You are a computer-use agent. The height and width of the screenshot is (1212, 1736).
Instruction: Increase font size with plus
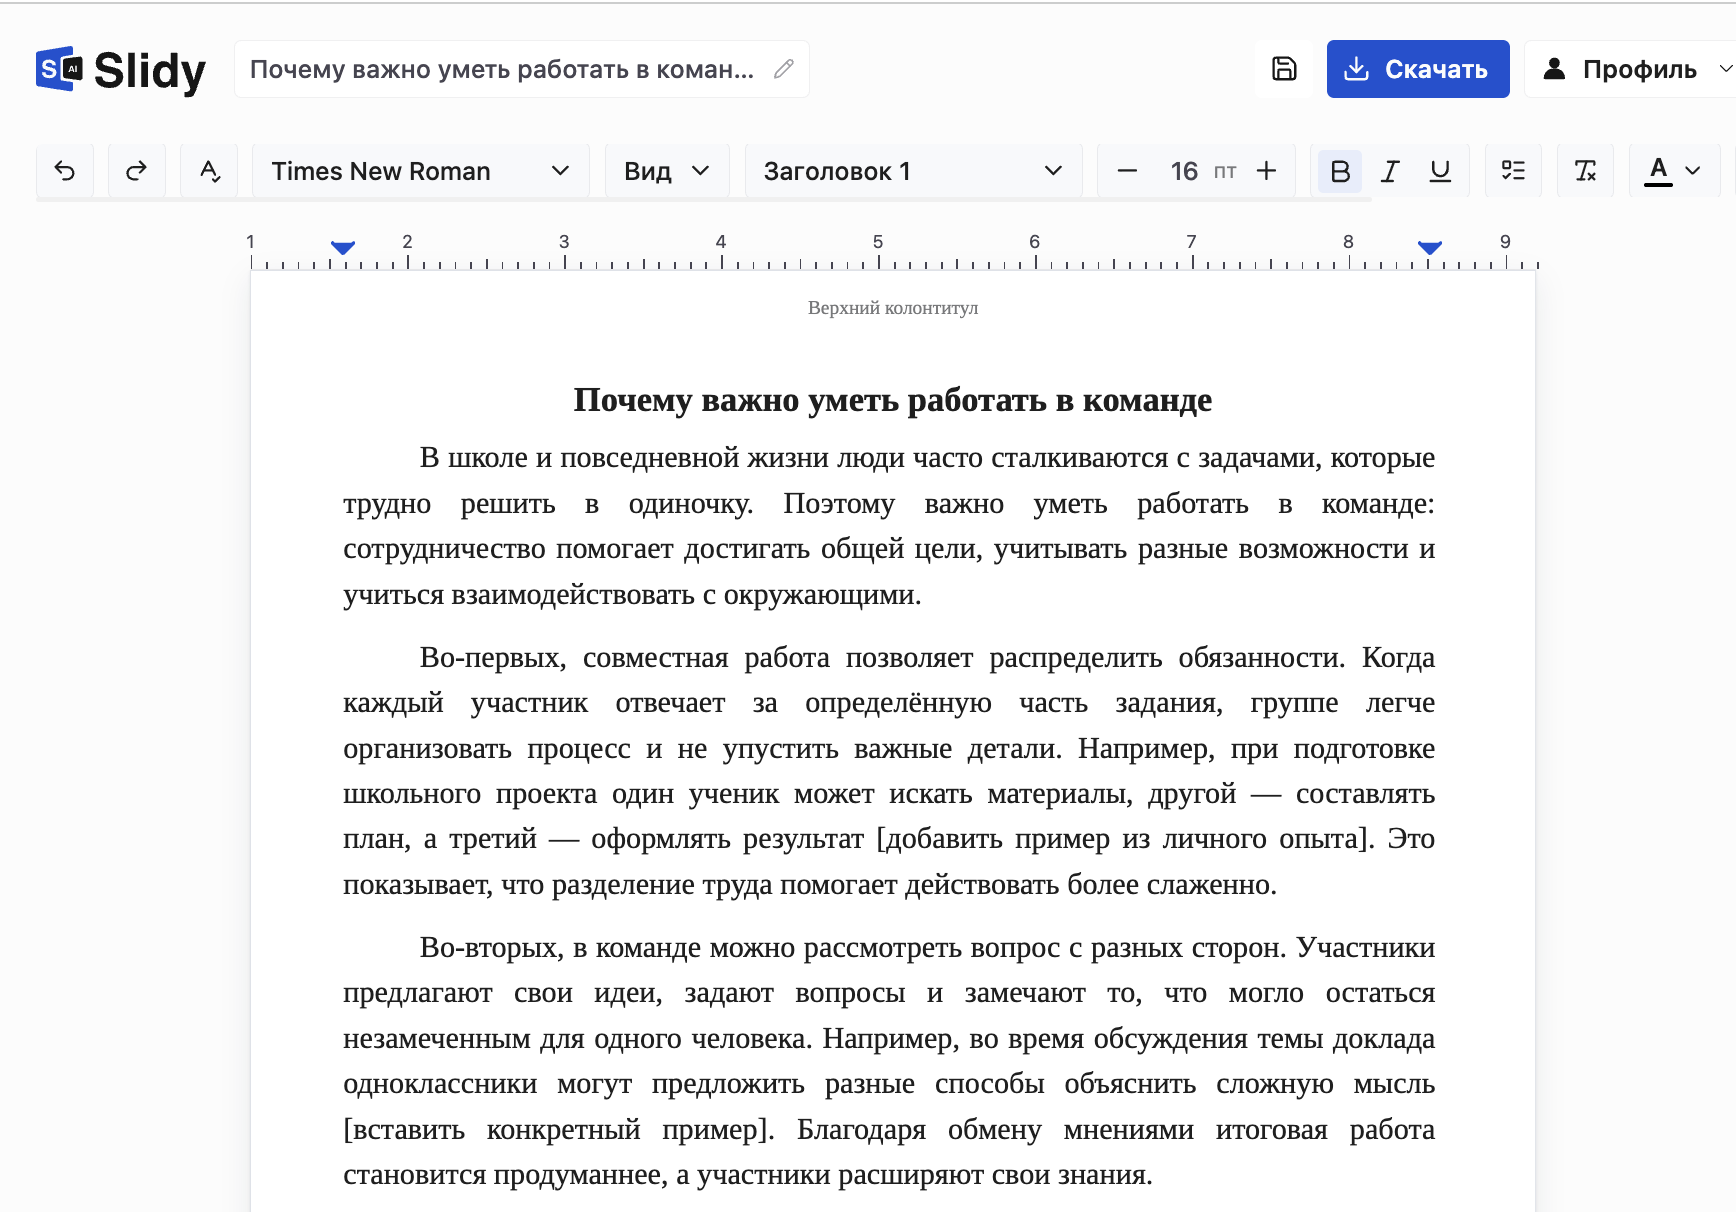[1266, 171]
